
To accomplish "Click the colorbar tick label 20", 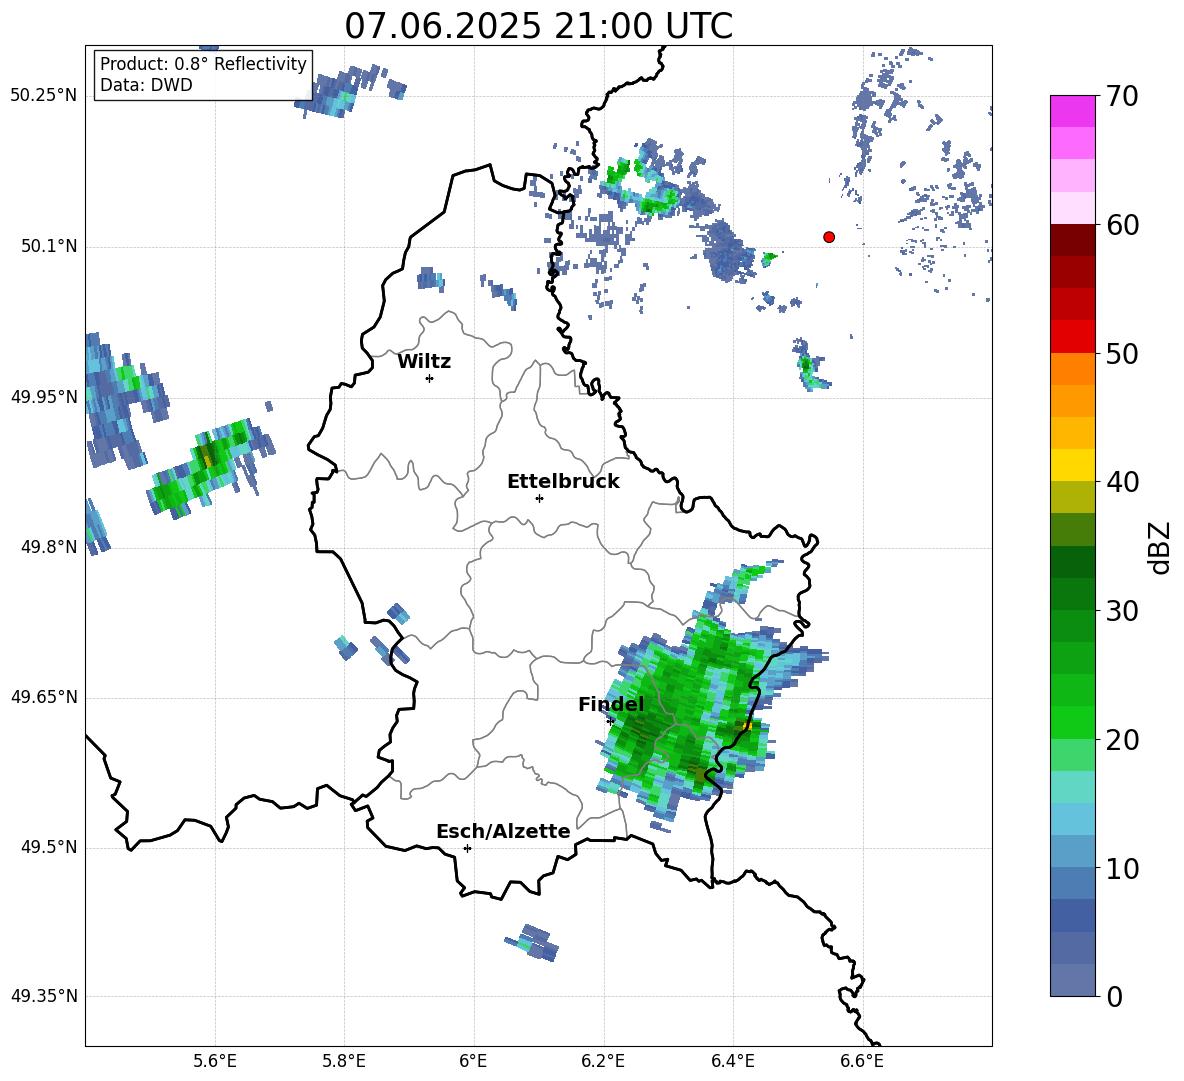I will (1122, 740).
